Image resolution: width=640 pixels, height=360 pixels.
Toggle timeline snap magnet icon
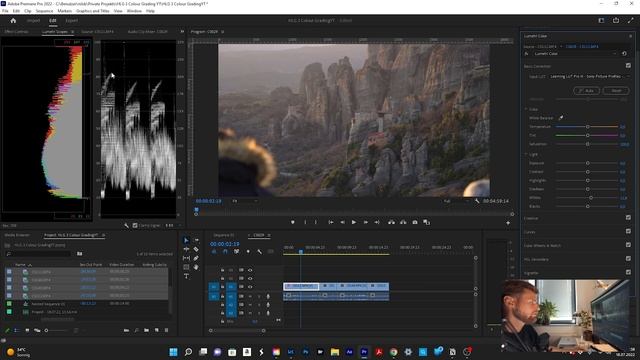point(225,251)
